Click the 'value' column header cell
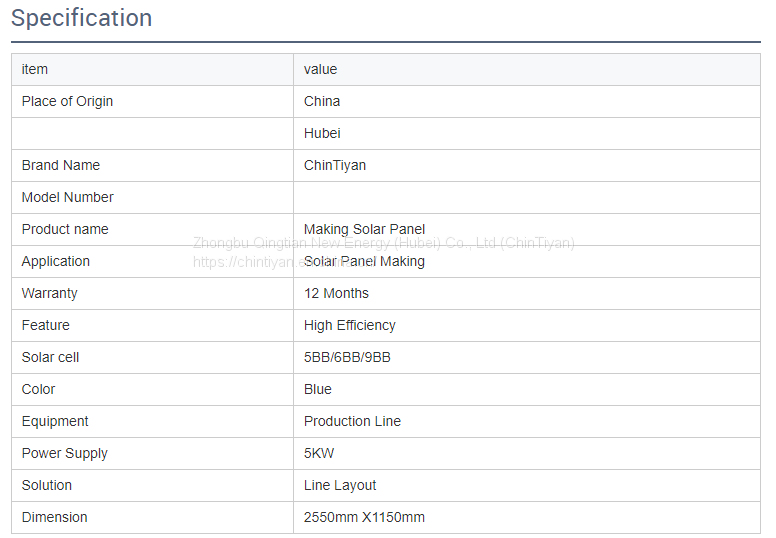Screen dimensions: 776x538 tap(321, 69)
